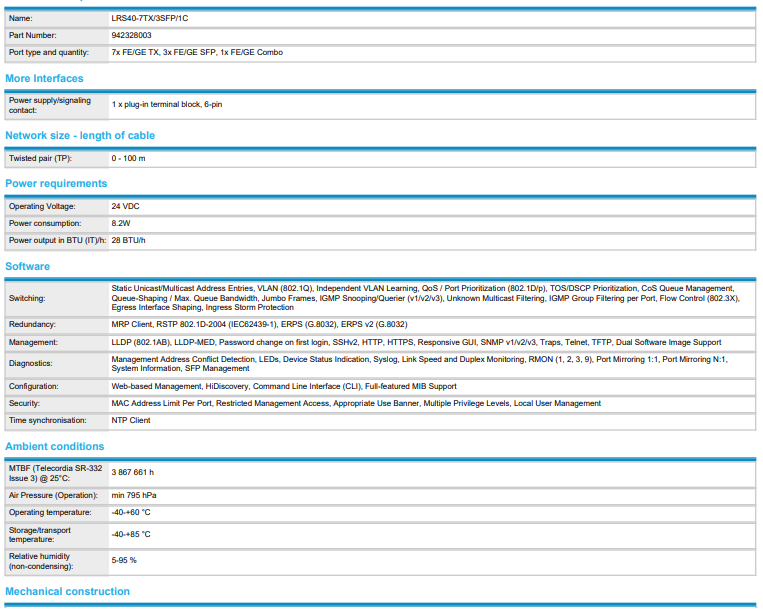Click the '0 - 100 m' value
The width and height of the screenshot is (763, 616).
coord(128,159)
